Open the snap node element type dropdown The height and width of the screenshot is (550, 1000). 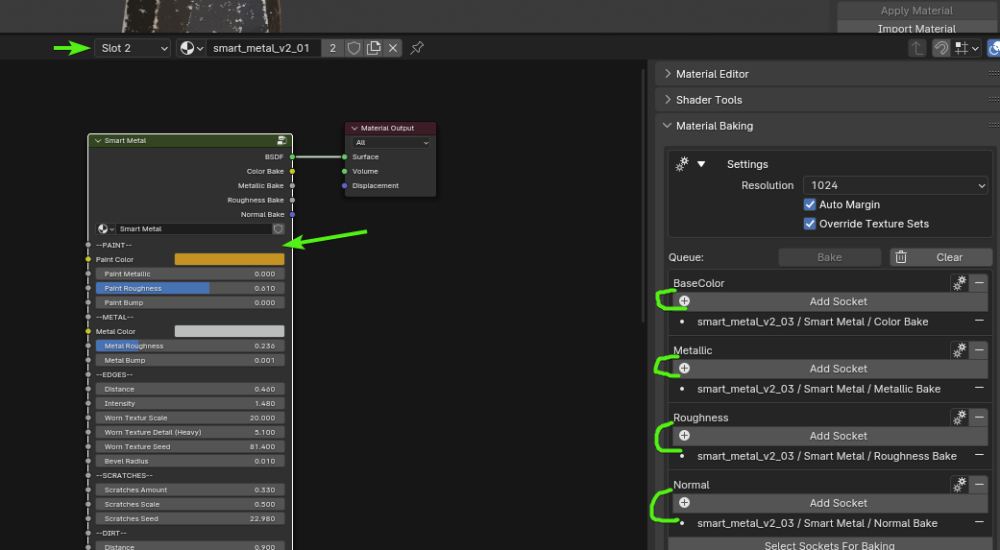(x=966, y=48)
